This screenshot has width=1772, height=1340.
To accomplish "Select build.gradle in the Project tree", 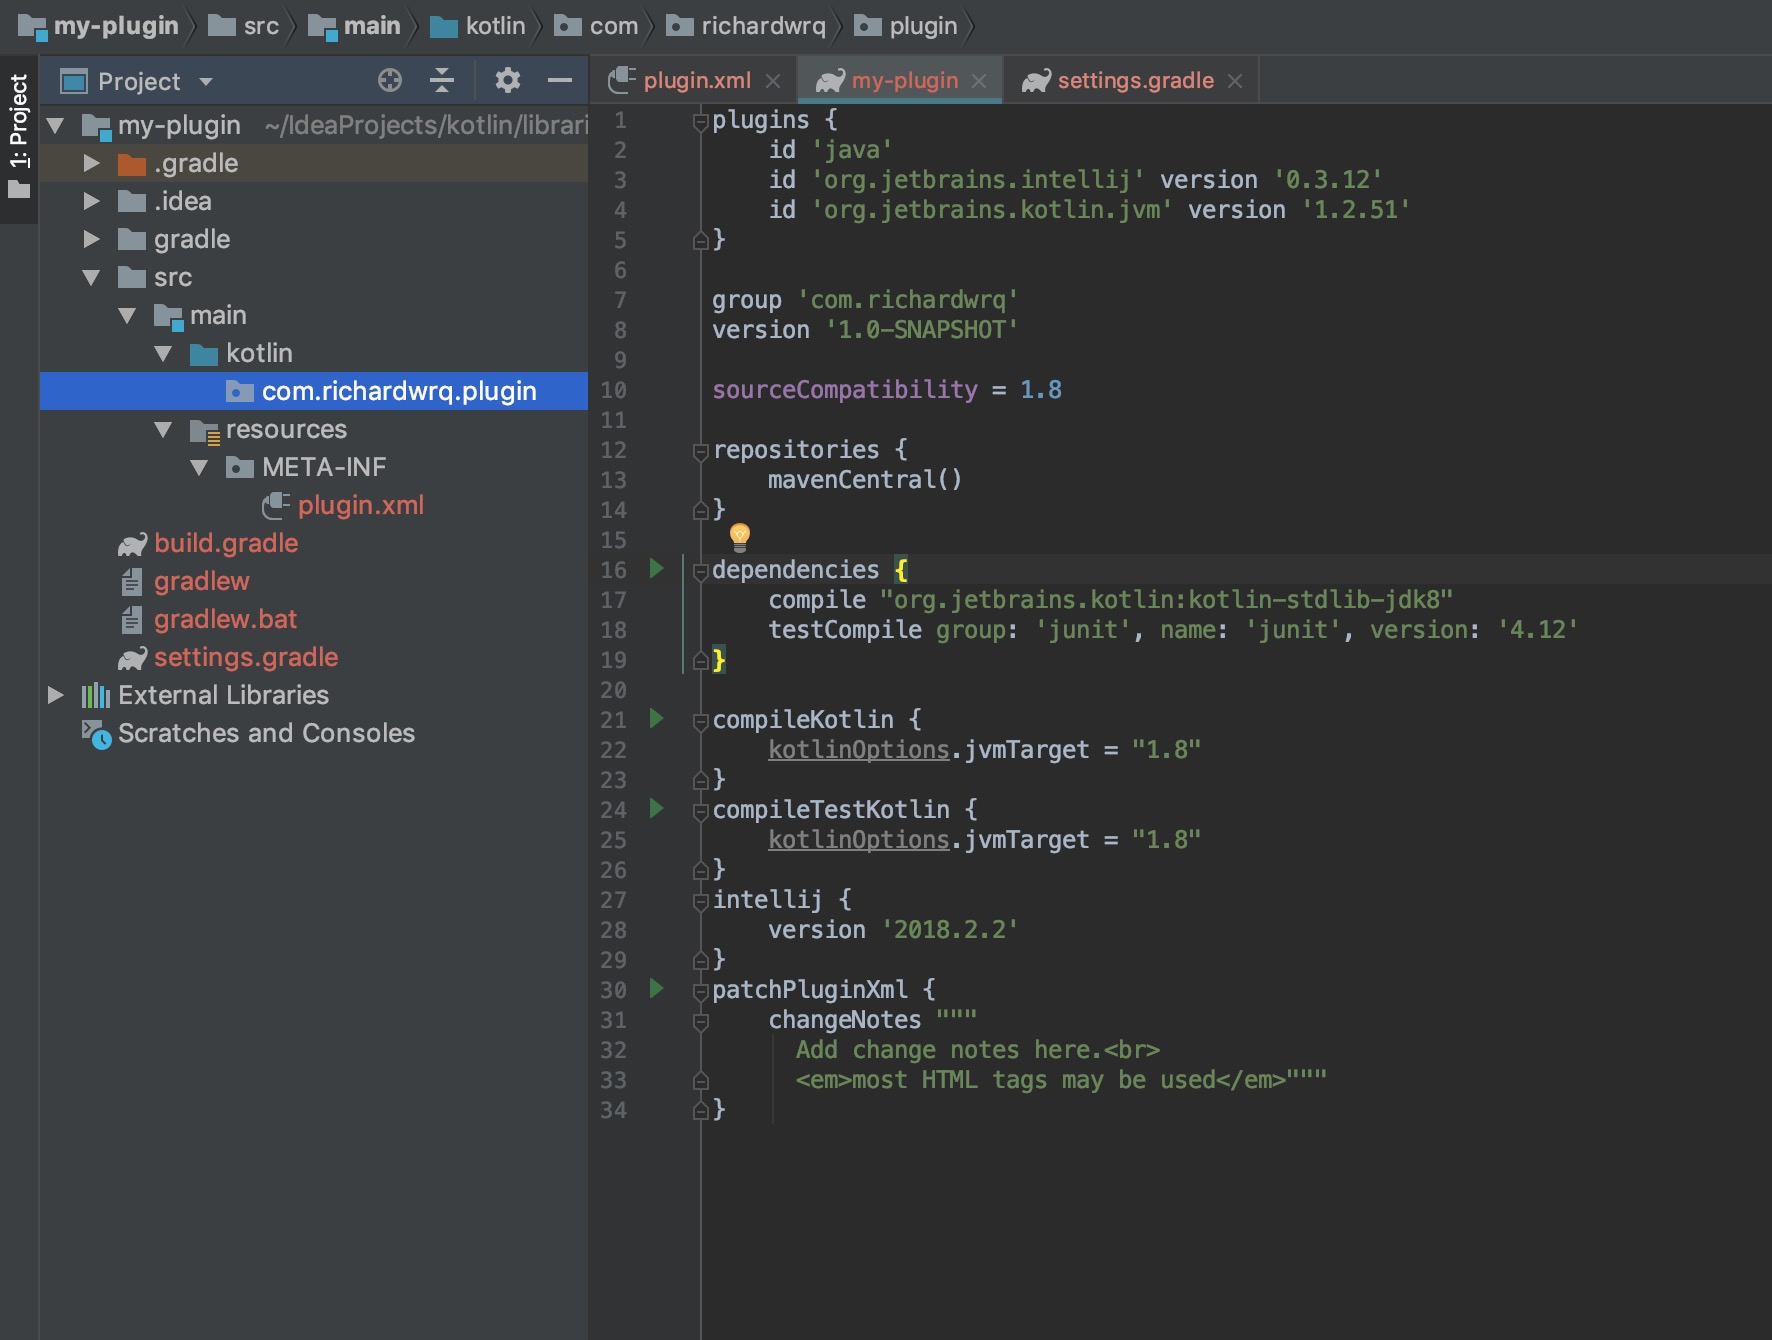I will pyautogui.click(x=225, y=542).
